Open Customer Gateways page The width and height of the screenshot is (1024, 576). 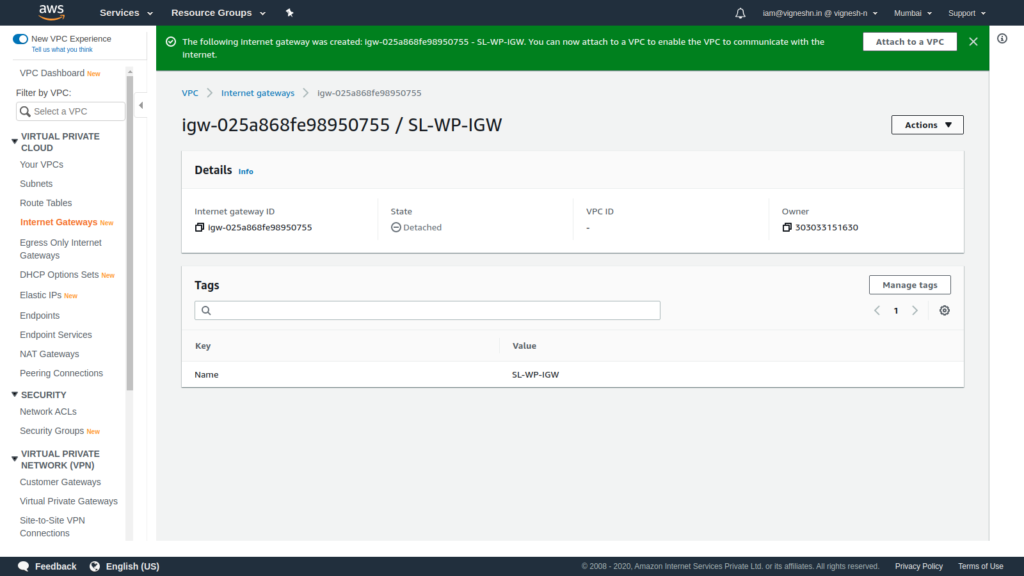(60, 482)
